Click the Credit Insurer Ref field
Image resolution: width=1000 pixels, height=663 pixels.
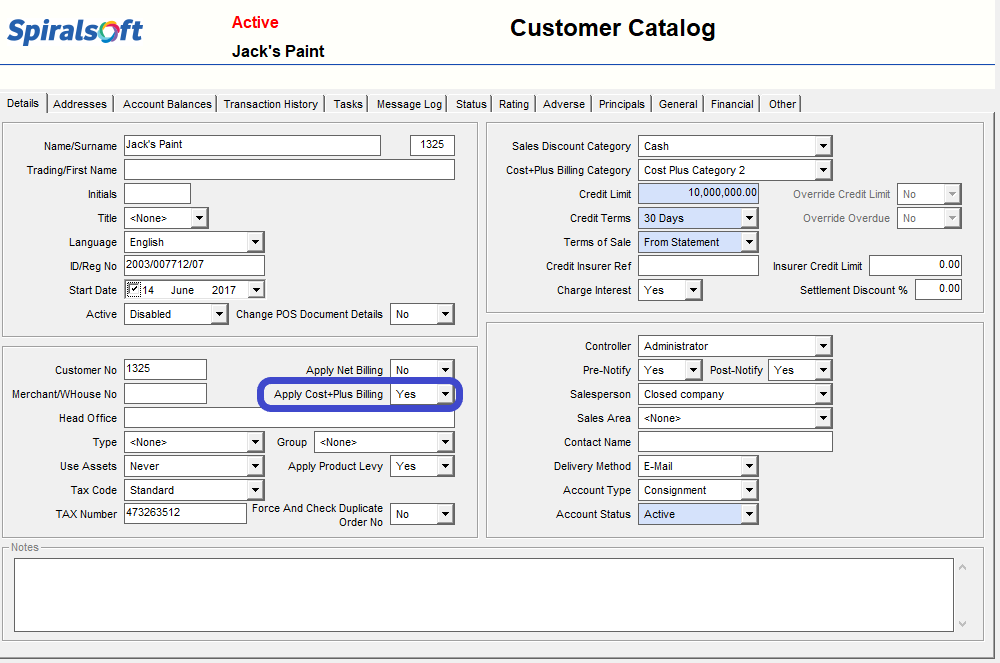point(698,266)
